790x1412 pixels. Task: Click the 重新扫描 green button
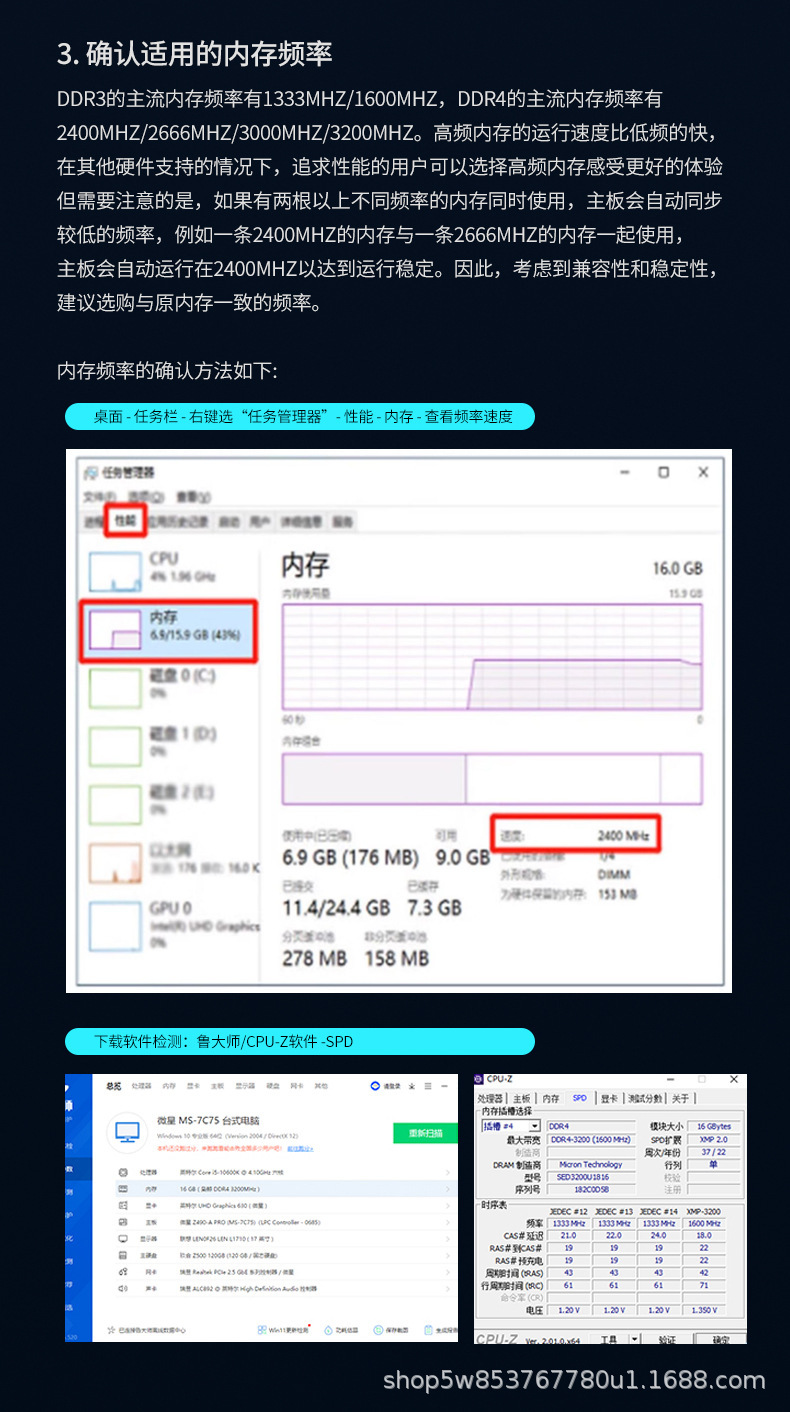click(x=425, y=1133)
